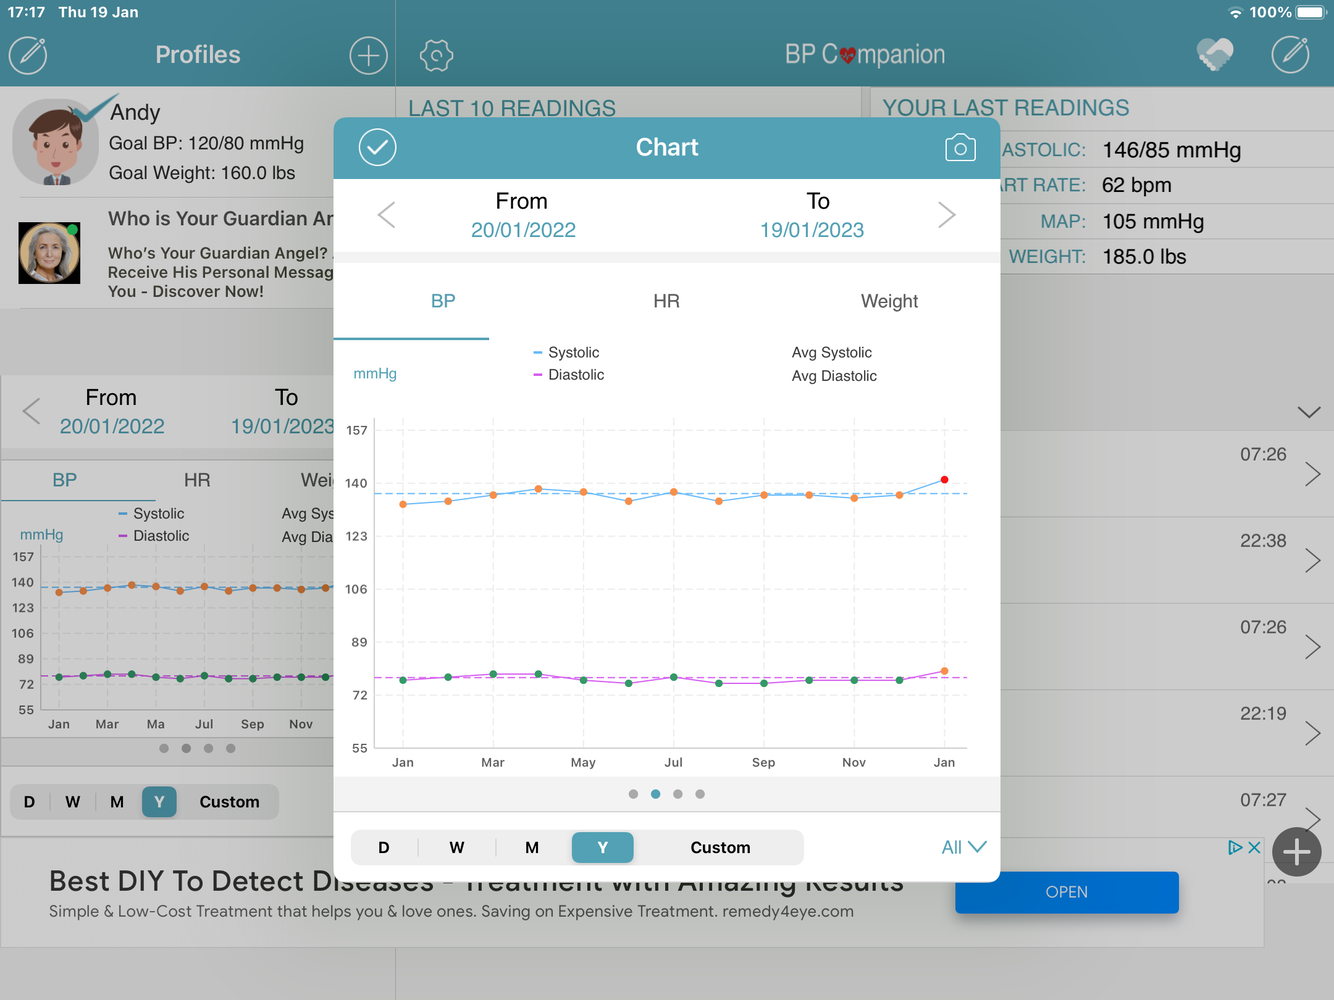
Task: Tap MAP value 105 mmHg
Action: click(1153, 222)
